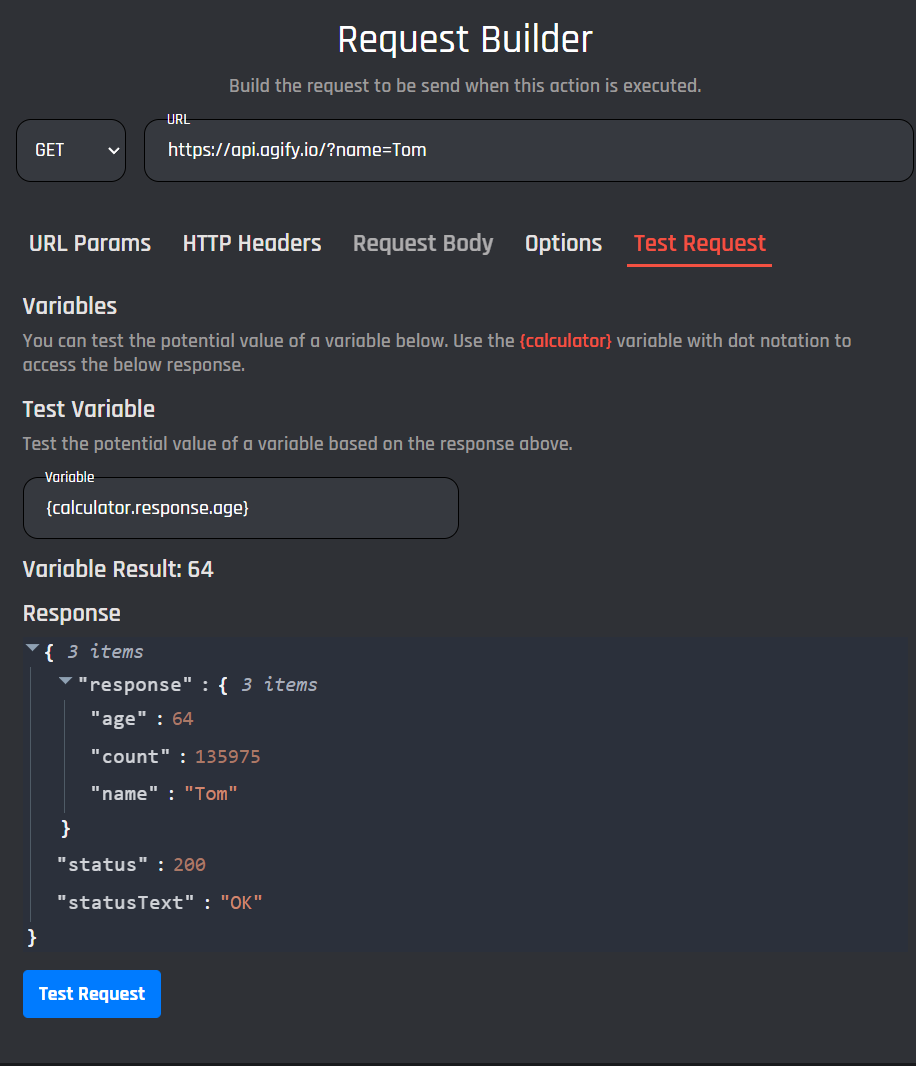Click the count value 135975
The height and width of the screenshot is (1066, 916).
[227, 757]
